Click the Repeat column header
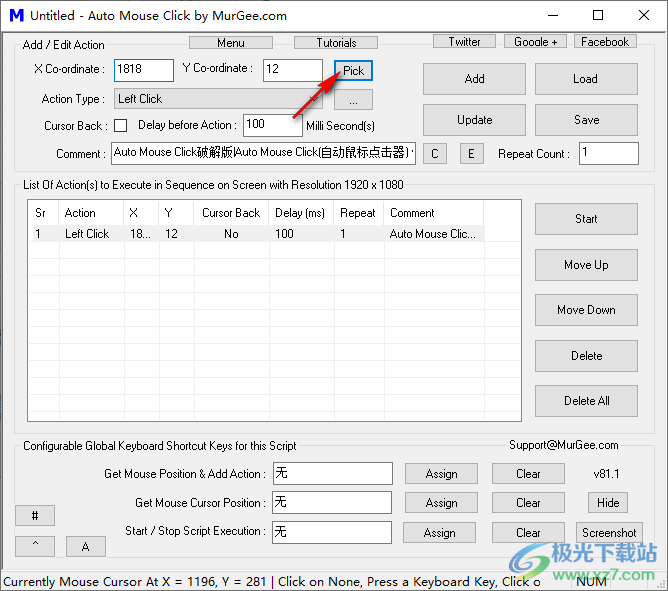 pos(358,213)
